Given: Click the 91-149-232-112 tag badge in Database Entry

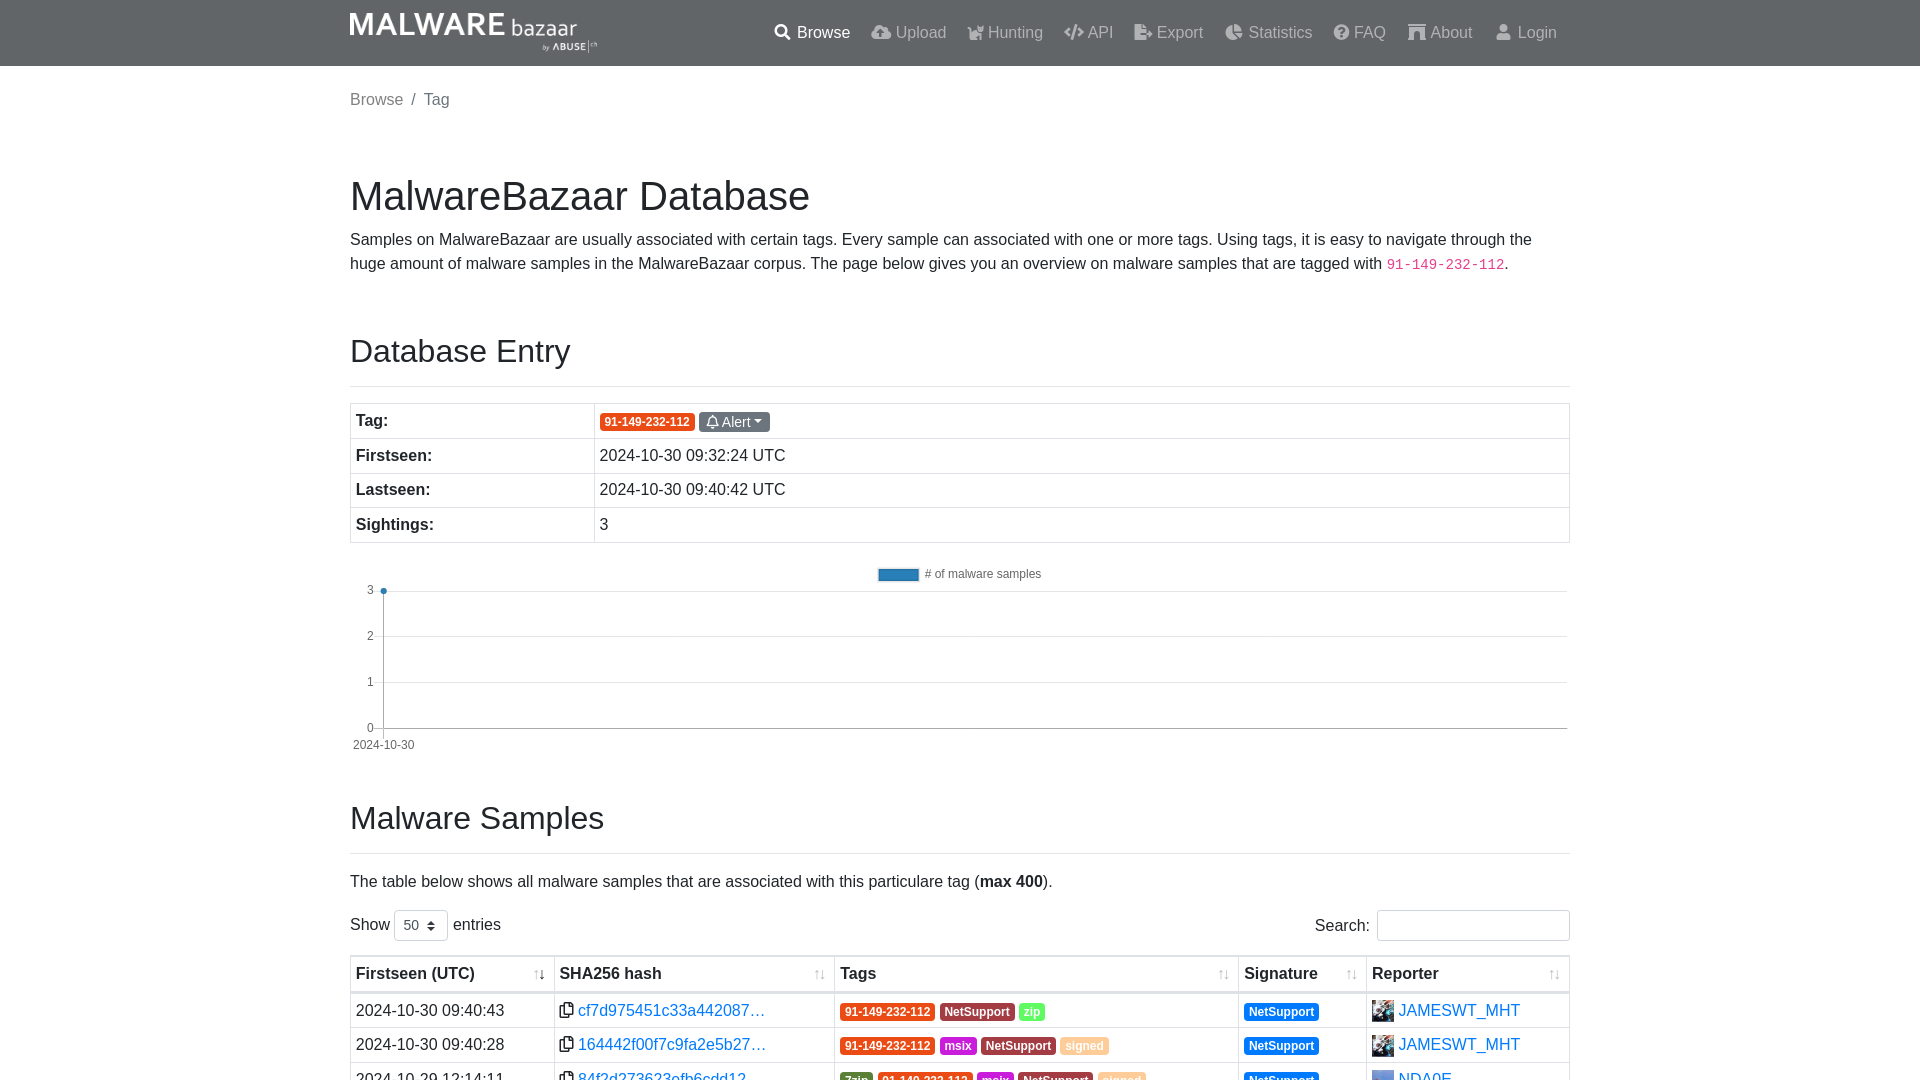Looking at the screenshot, I should click(647, 422).
